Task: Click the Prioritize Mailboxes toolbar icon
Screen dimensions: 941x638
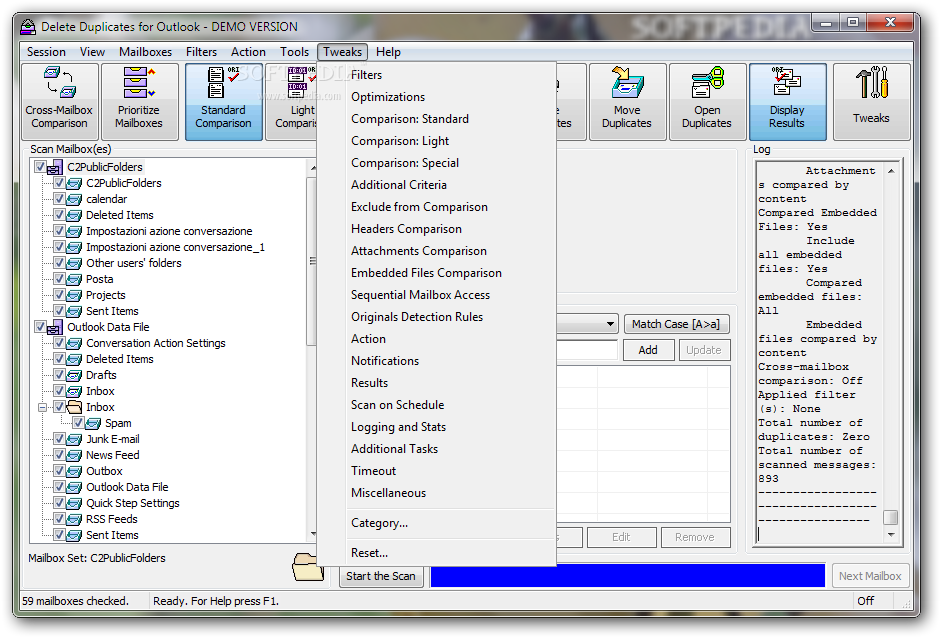Action: pyautogui.click(x=139, y=102)
